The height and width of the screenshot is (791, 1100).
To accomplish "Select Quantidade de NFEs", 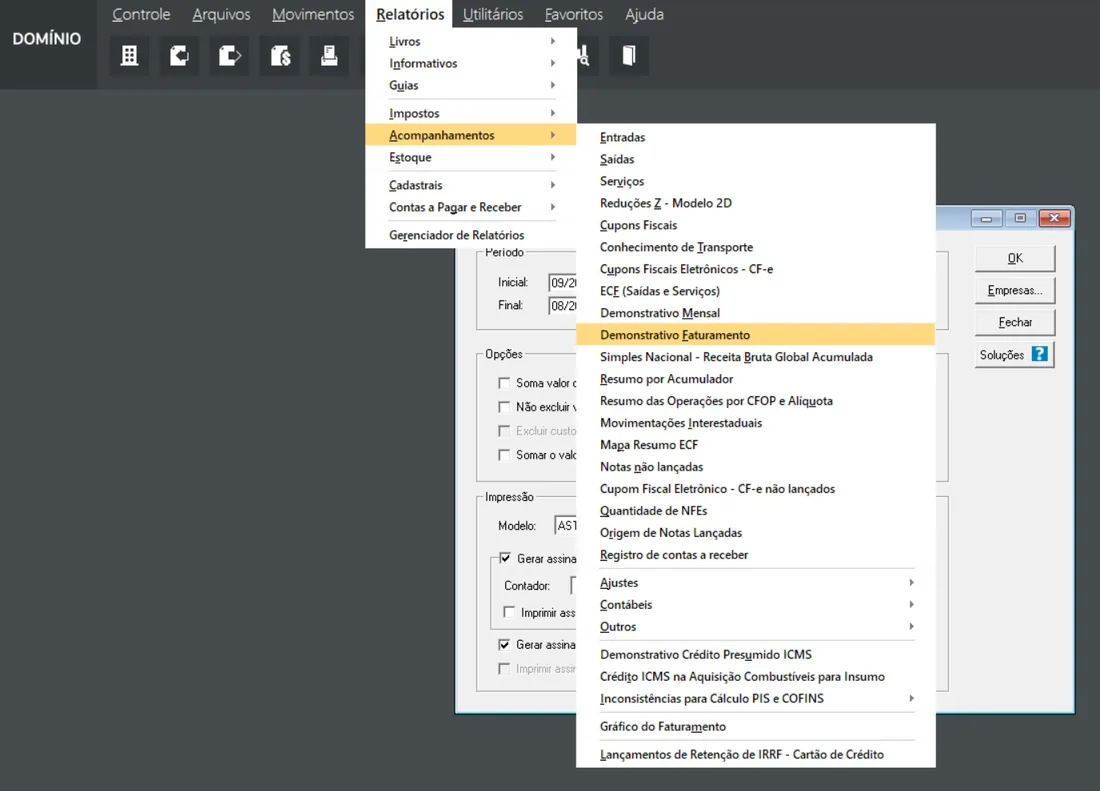I will pos(756,511).
